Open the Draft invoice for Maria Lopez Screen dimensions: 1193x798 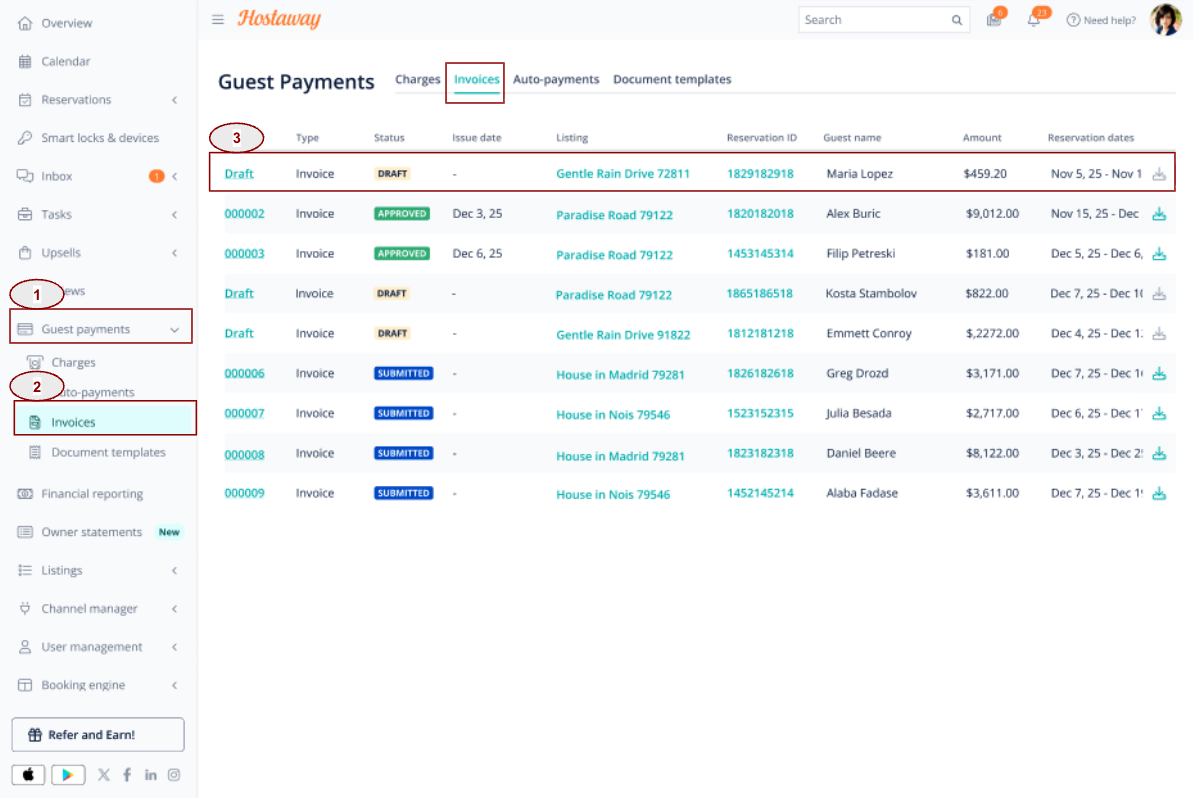[x=239, y=173]
